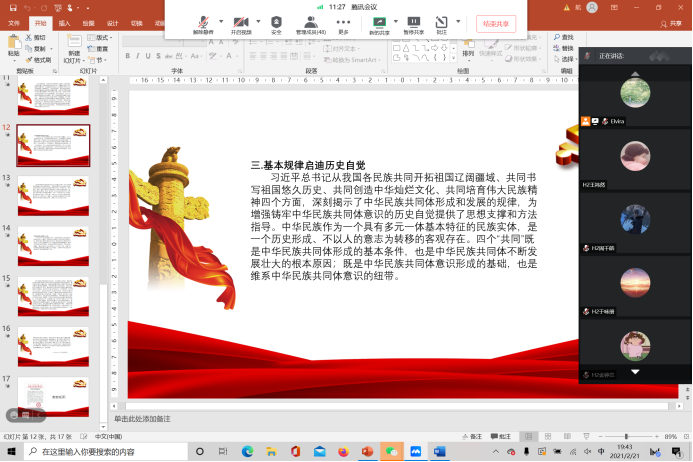Select slide 13 thumbnail in the slide panel
The height and width of the screenshot is (462, 693).
pos(53,194)
